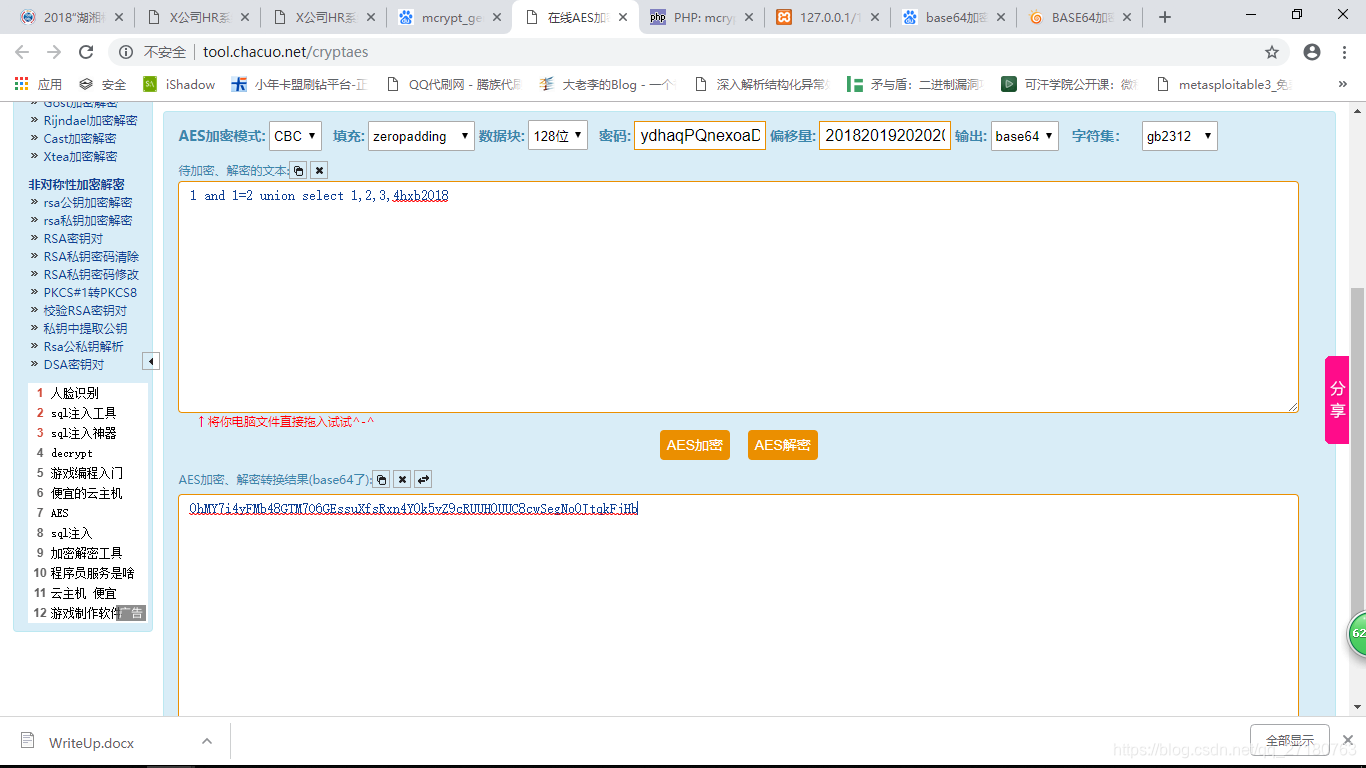Open the Chrome profile avatar menu
Screen dimensions: 1366x768
[x=1312, y=52]
